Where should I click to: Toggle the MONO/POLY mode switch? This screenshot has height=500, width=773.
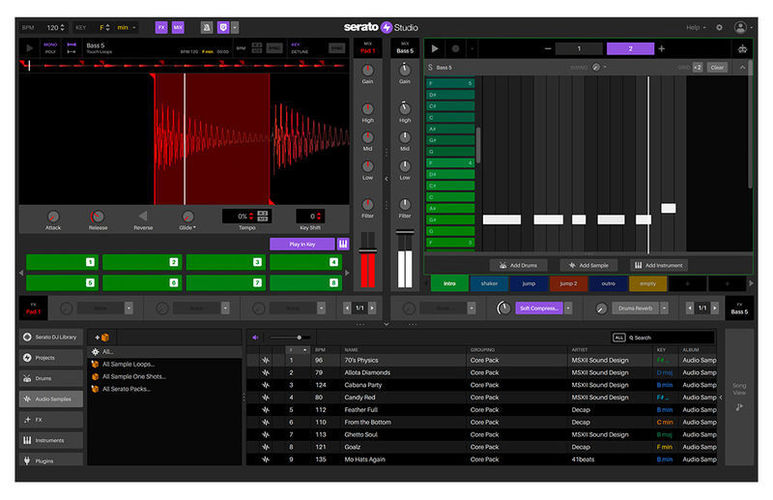(50, 48)
